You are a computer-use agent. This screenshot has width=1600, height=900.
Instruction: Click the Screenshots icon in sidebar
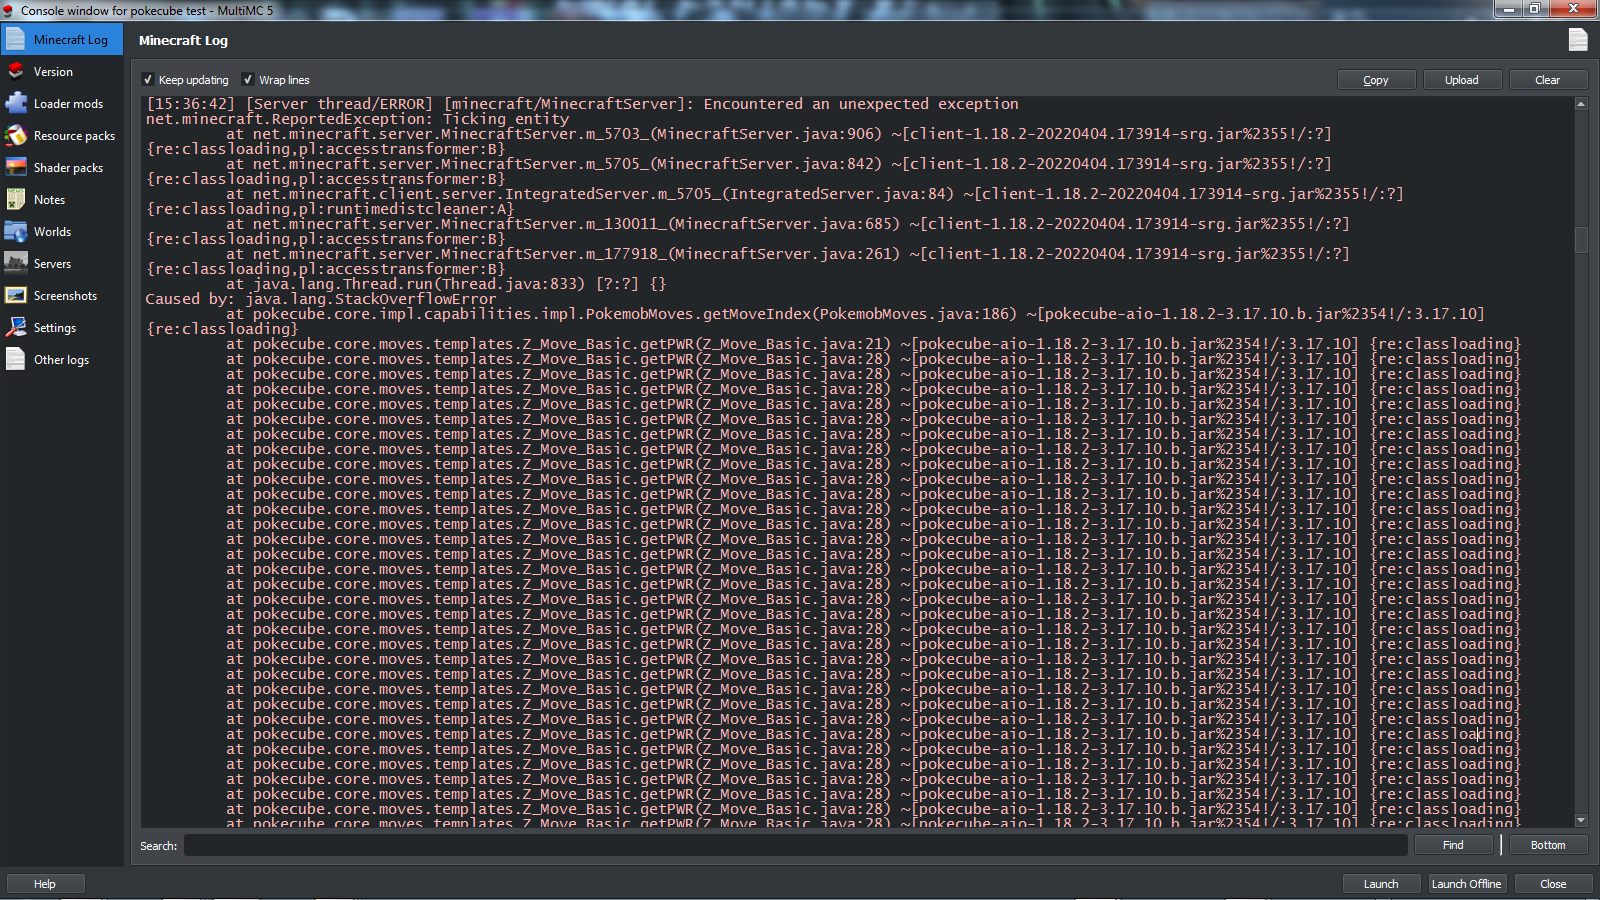click(16, 296)
